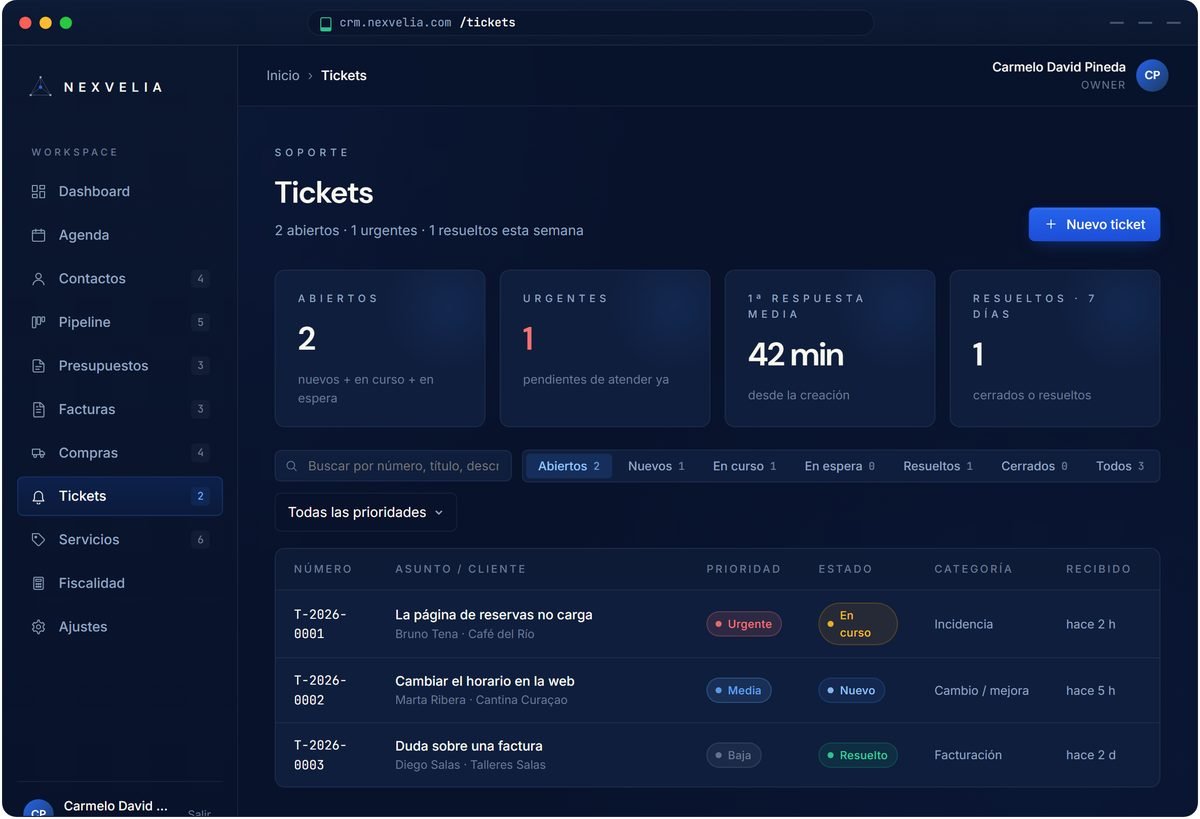The image size is (1200, 819).
Task: Open the Dashboard grid icon
Action: (38, 191)
